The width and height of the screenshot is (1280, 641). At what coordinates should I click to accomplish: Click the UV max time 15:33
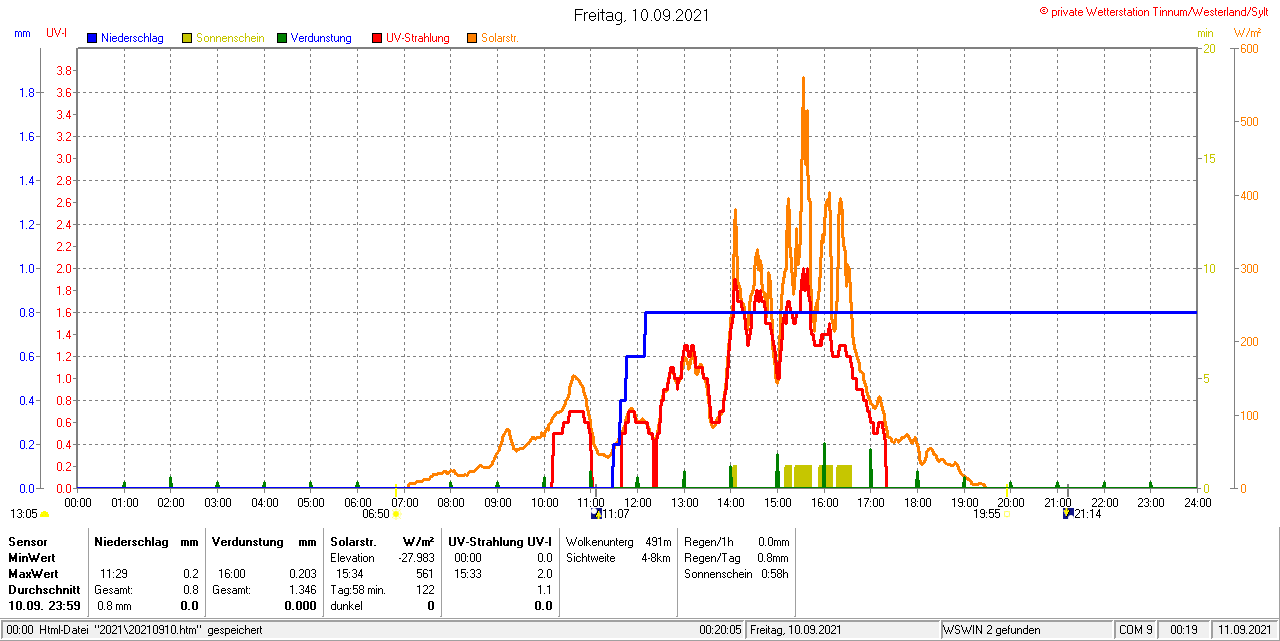tap(468, 574)
